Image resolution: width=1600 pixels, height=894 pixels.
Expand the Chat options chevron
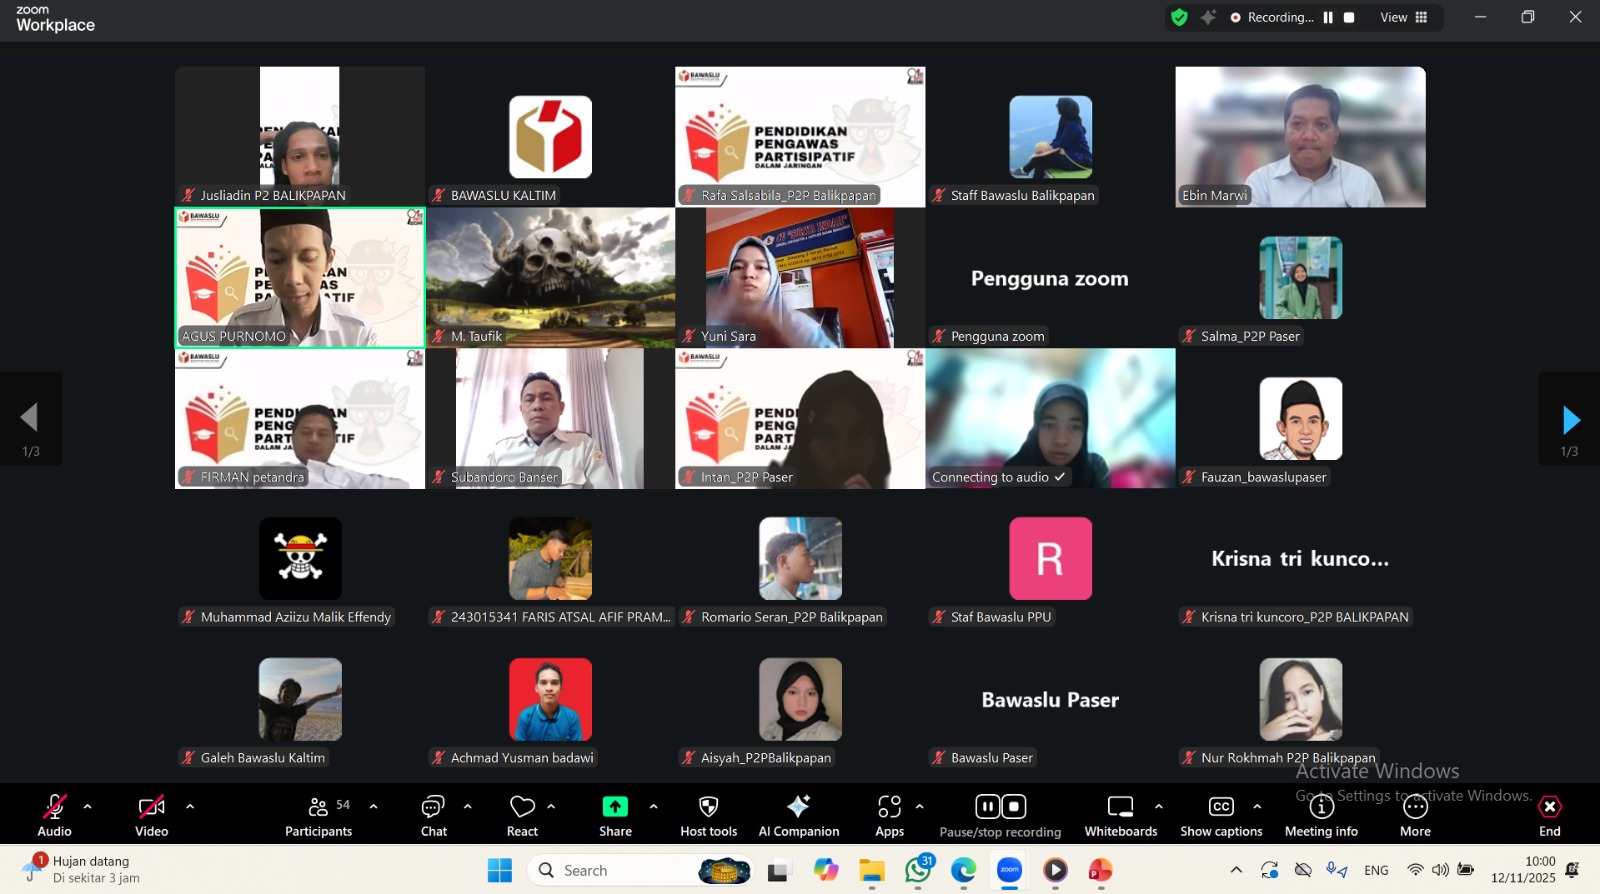click(x=467, y=806)
